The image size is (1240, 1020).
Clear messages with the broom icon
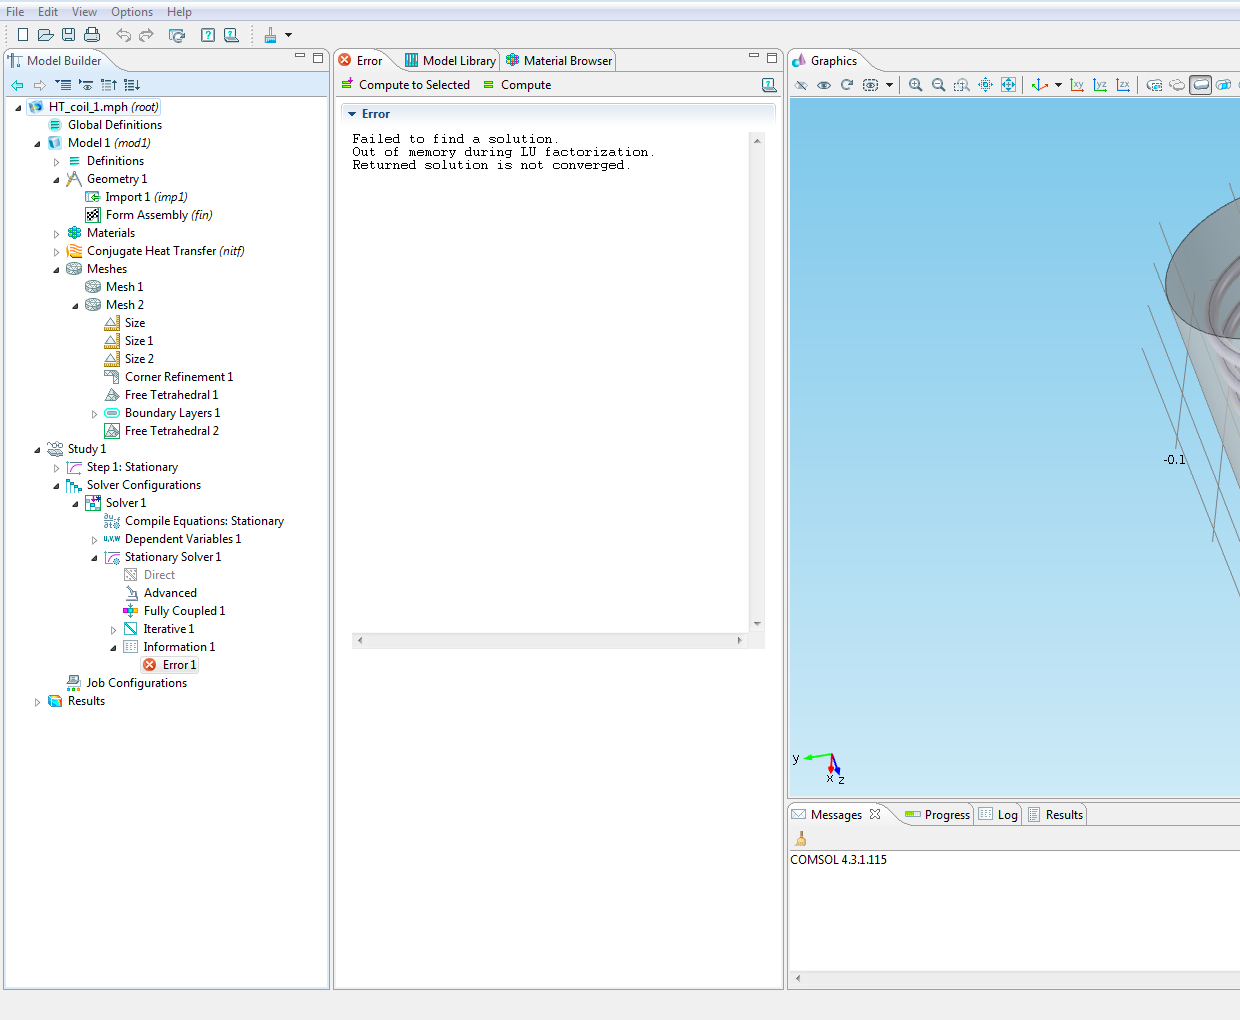[800, 839]
